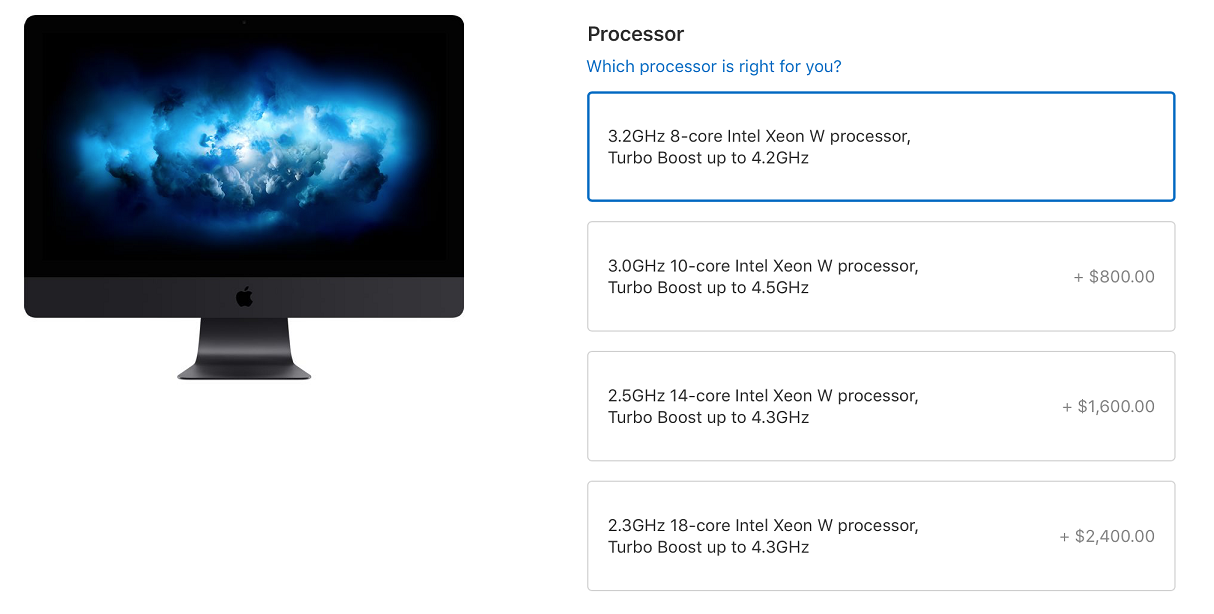
Task: Click the Processor section heading
Action: coord(636,34)
